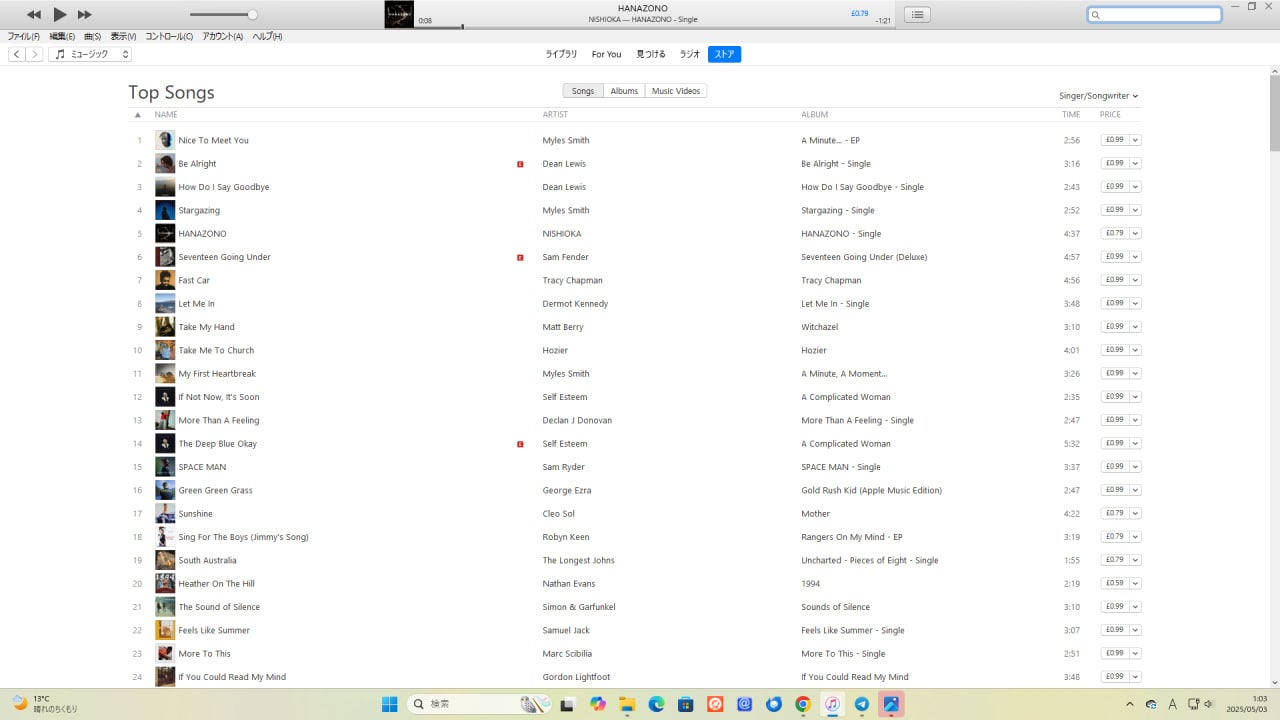Sort the list using the rank arrow header
Screen dimensions: 1280x720
(138, 115)
